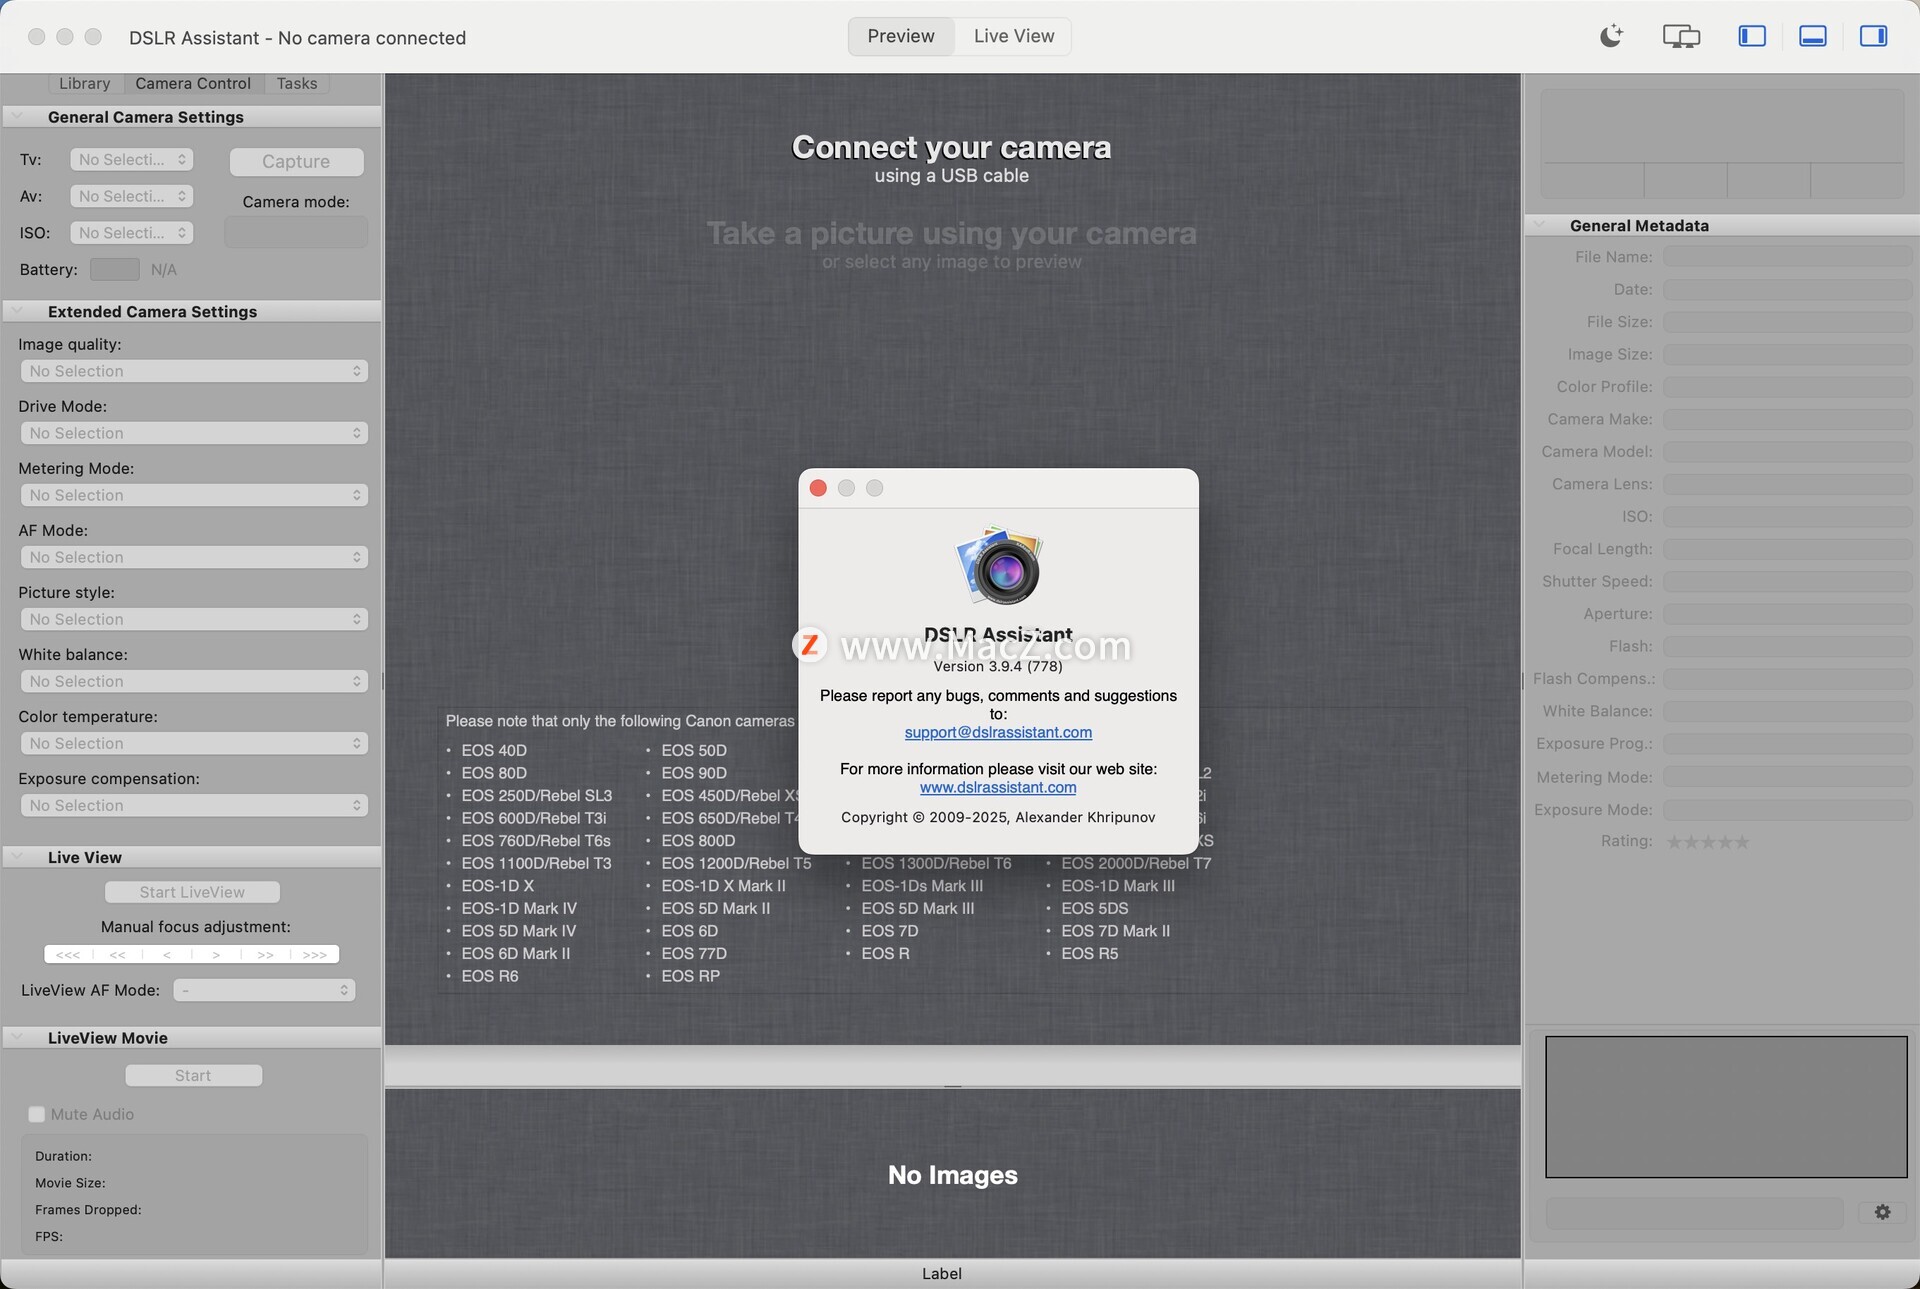Enable the Mute Audio checkbox
The width and height of the screenshot is (1920, 1289).
(x=37, y=1114)
